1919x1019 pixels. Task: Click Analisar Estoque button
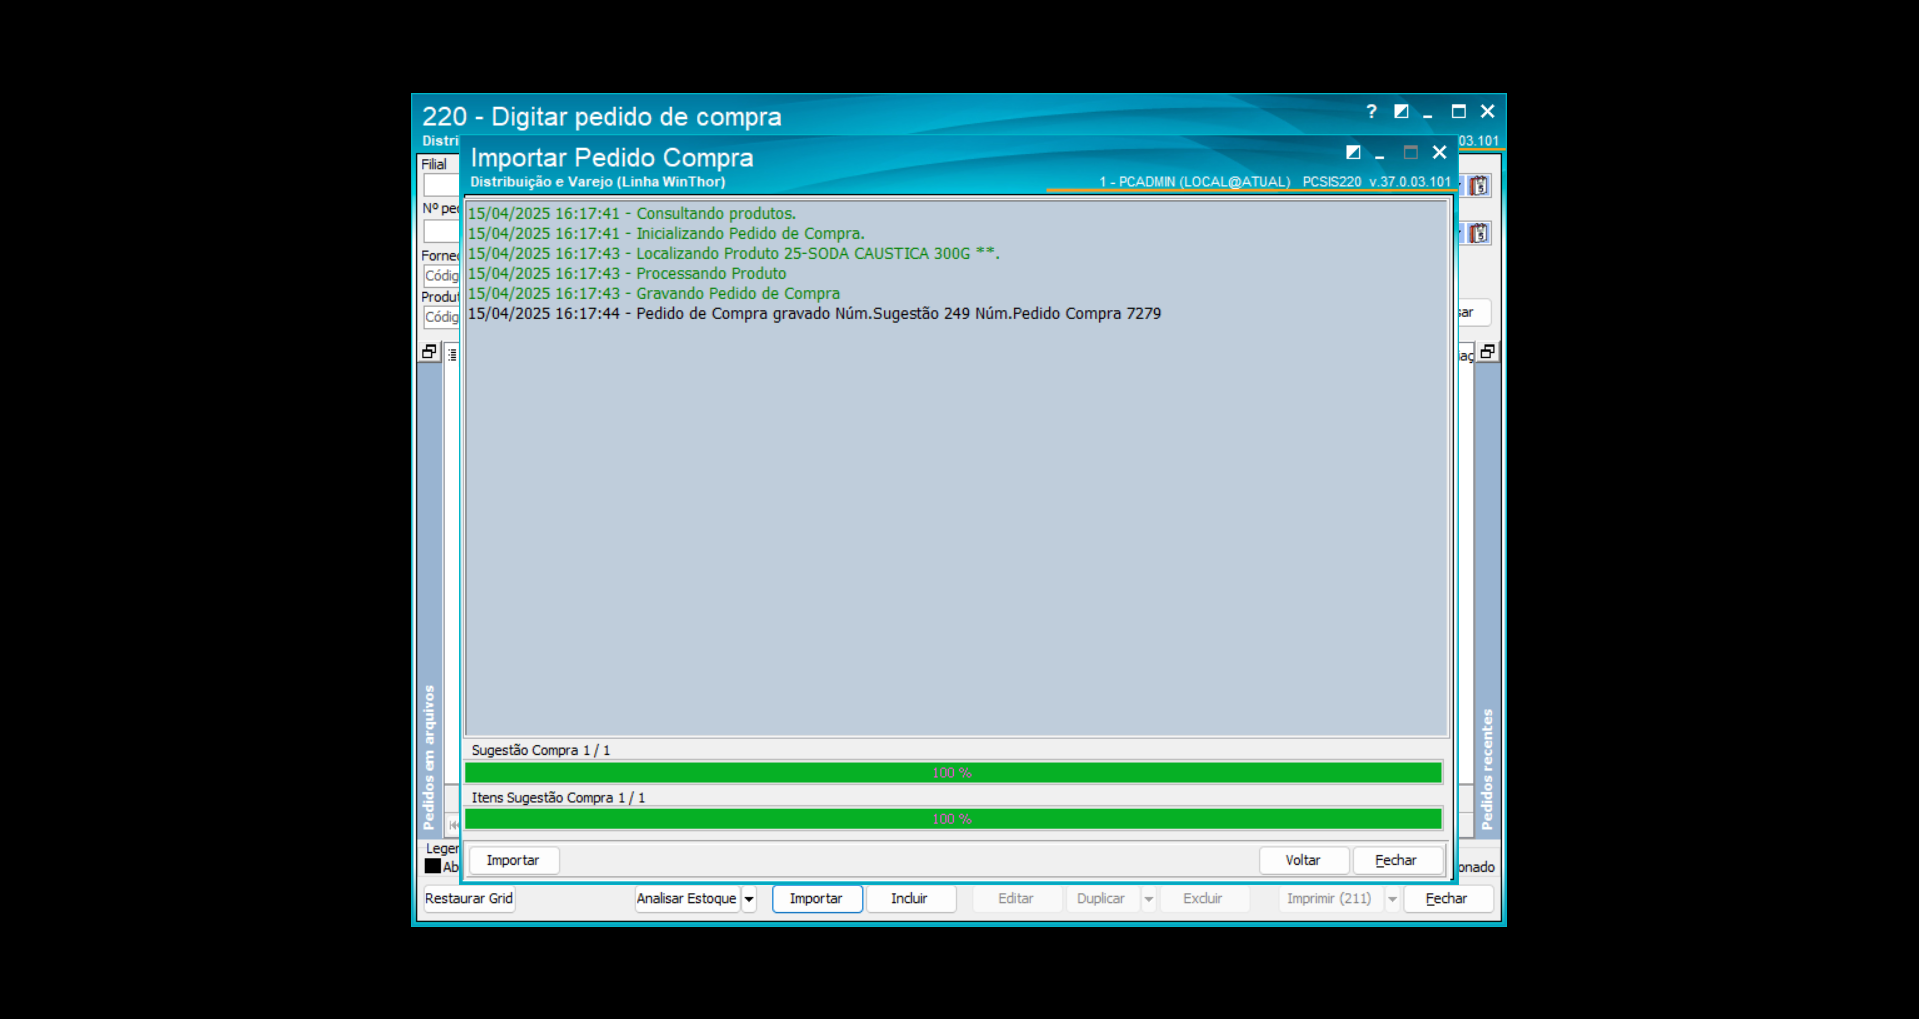coord(687,898)
